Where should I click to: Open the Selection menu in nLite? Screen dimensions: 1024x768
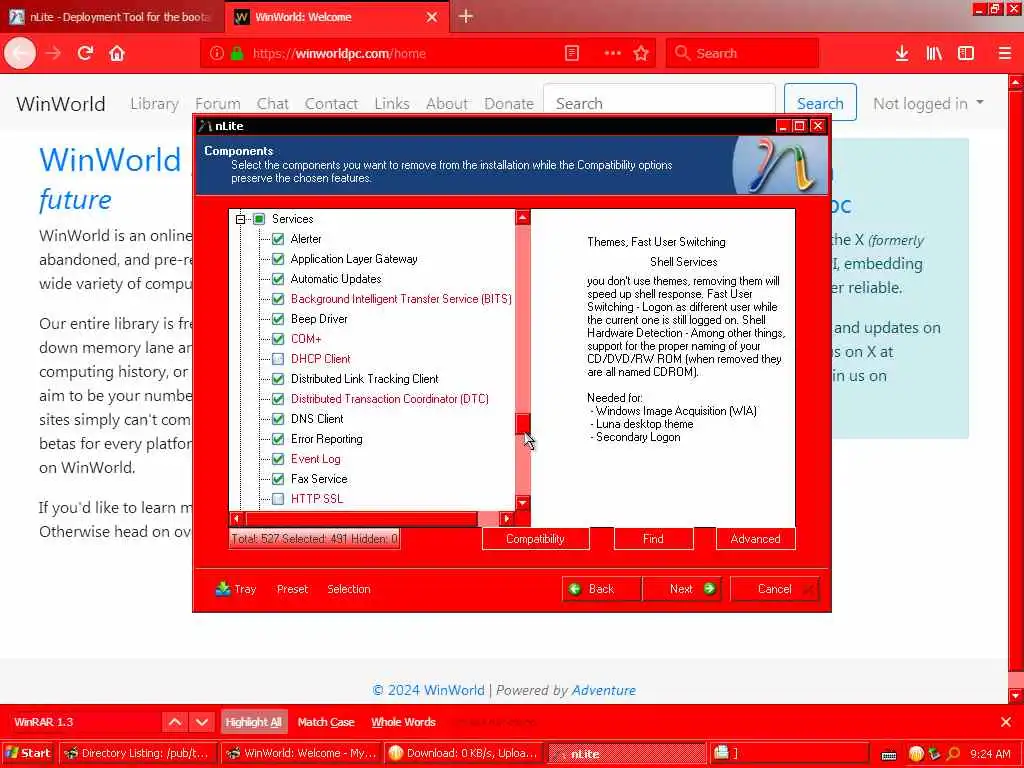[349, 589]
